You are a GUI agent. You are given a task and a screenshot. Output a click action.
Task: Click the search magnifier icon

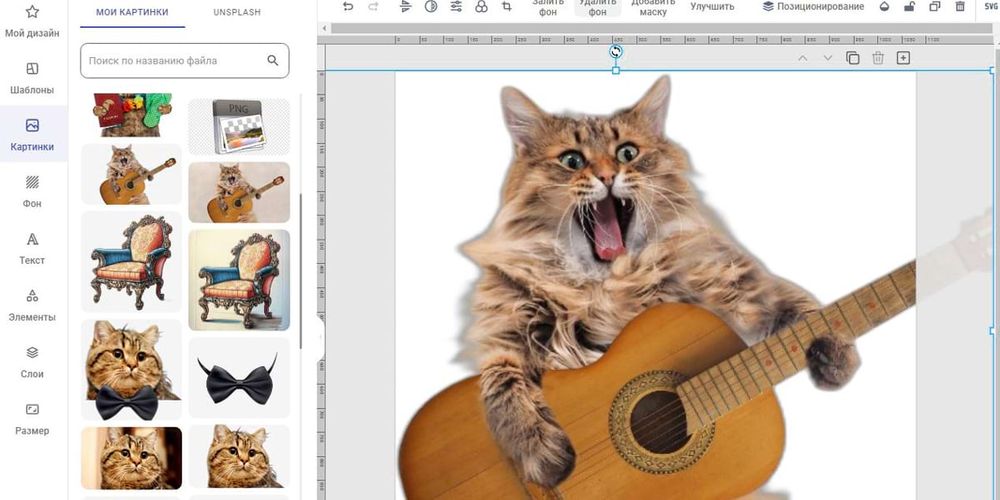[273, 61]
